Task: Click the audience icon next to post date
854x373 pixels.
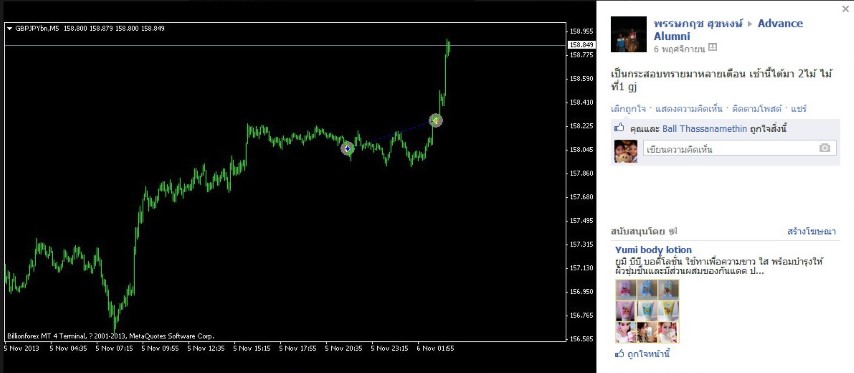Action: click(712, 48)
